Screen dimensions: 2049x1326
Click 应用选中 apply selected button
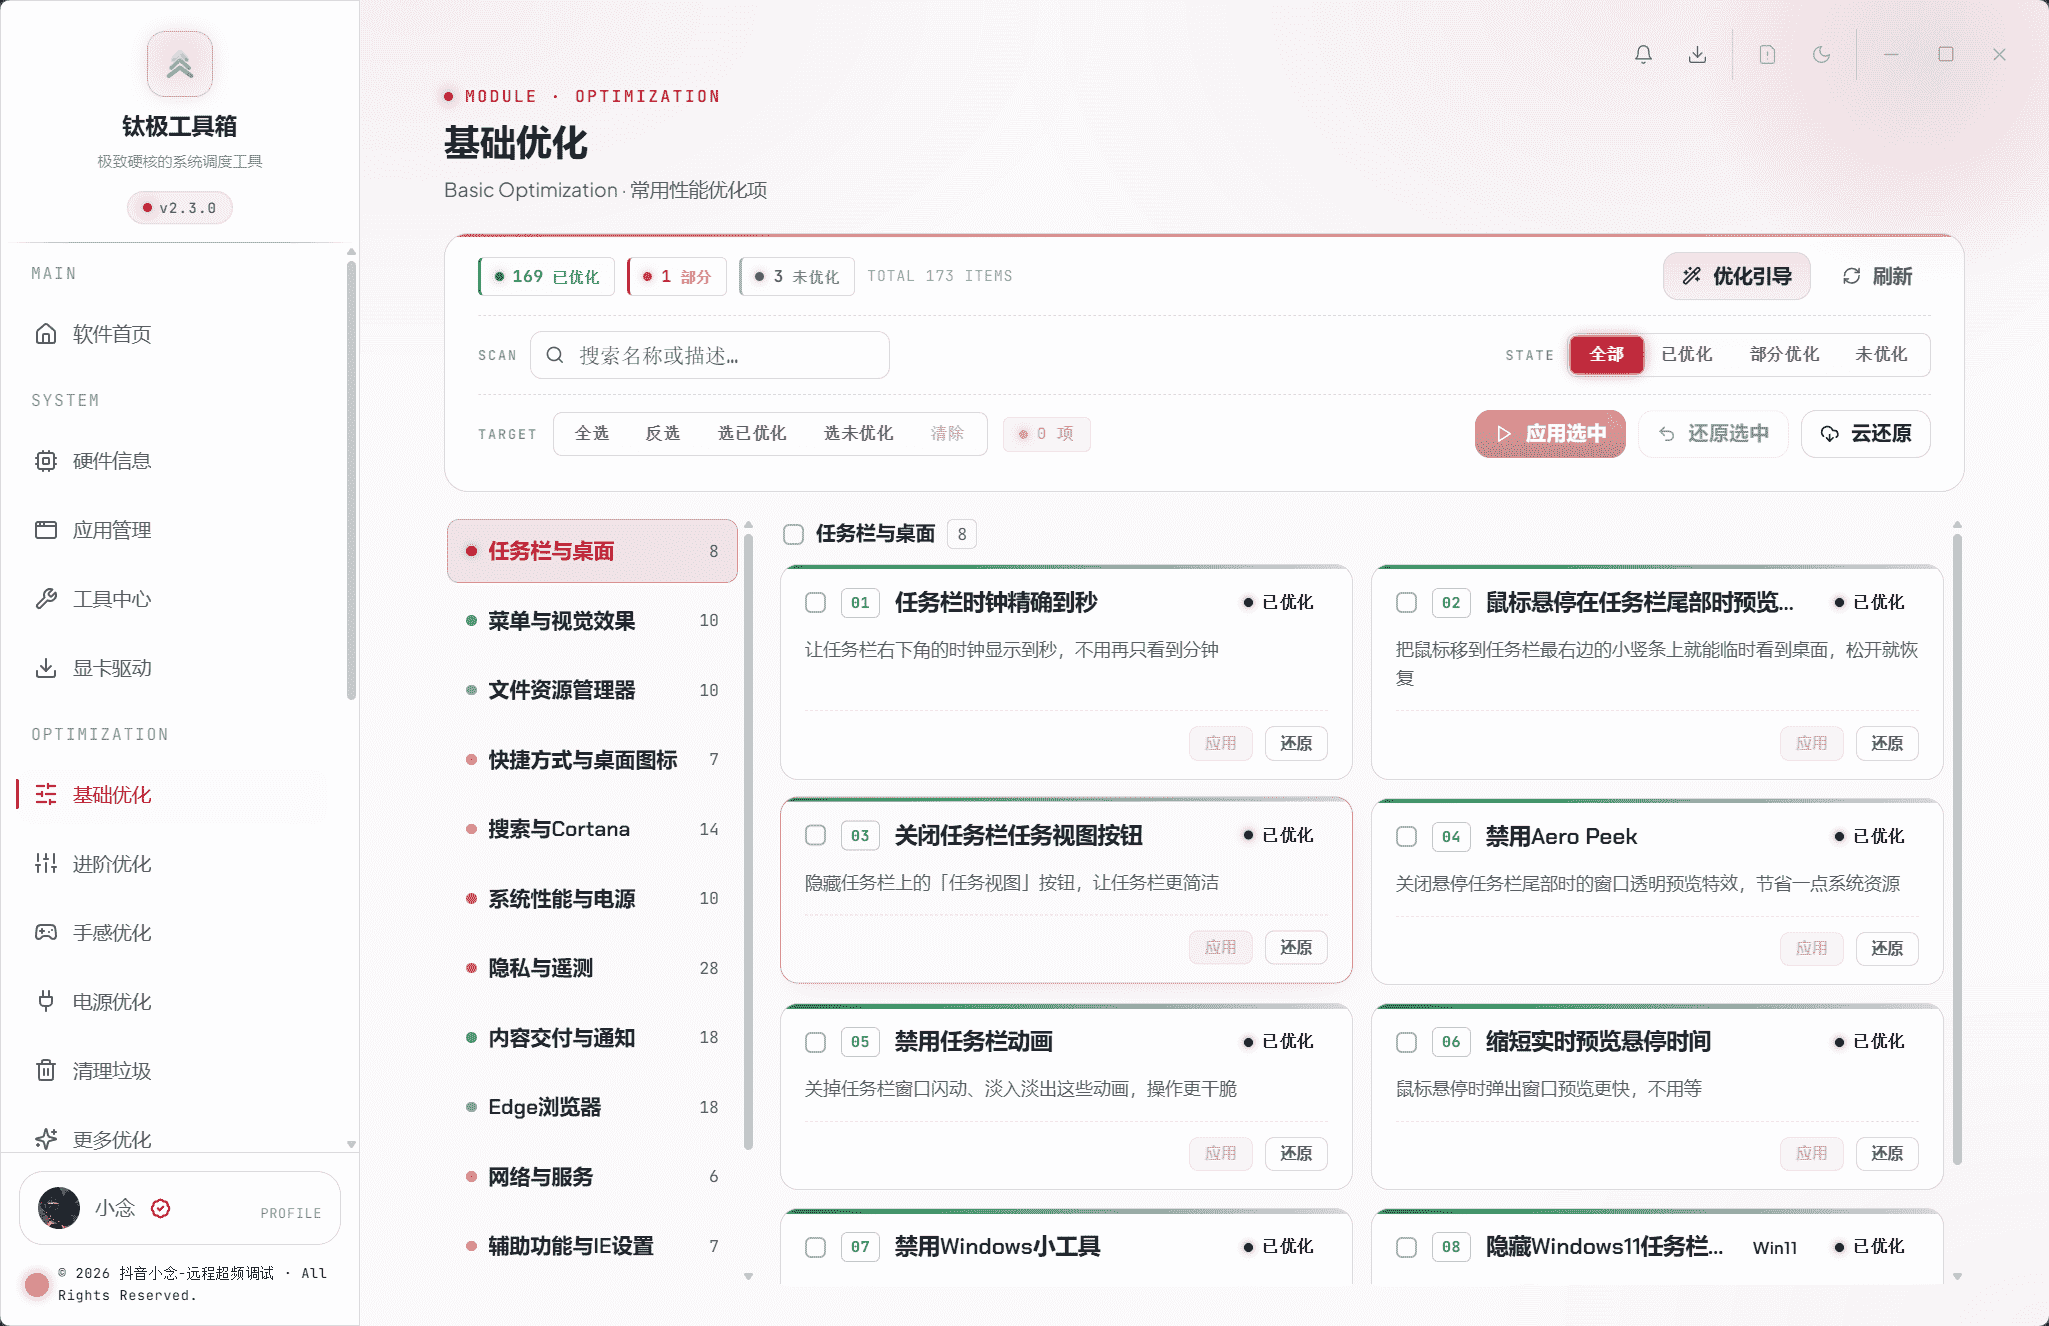1550,434
